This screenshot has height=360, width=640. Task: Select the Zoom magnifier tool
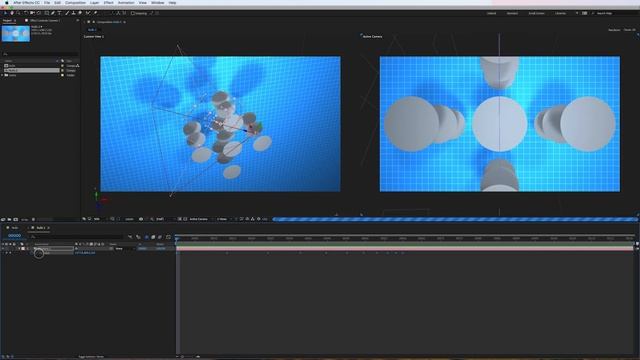(x=18, y=13)
